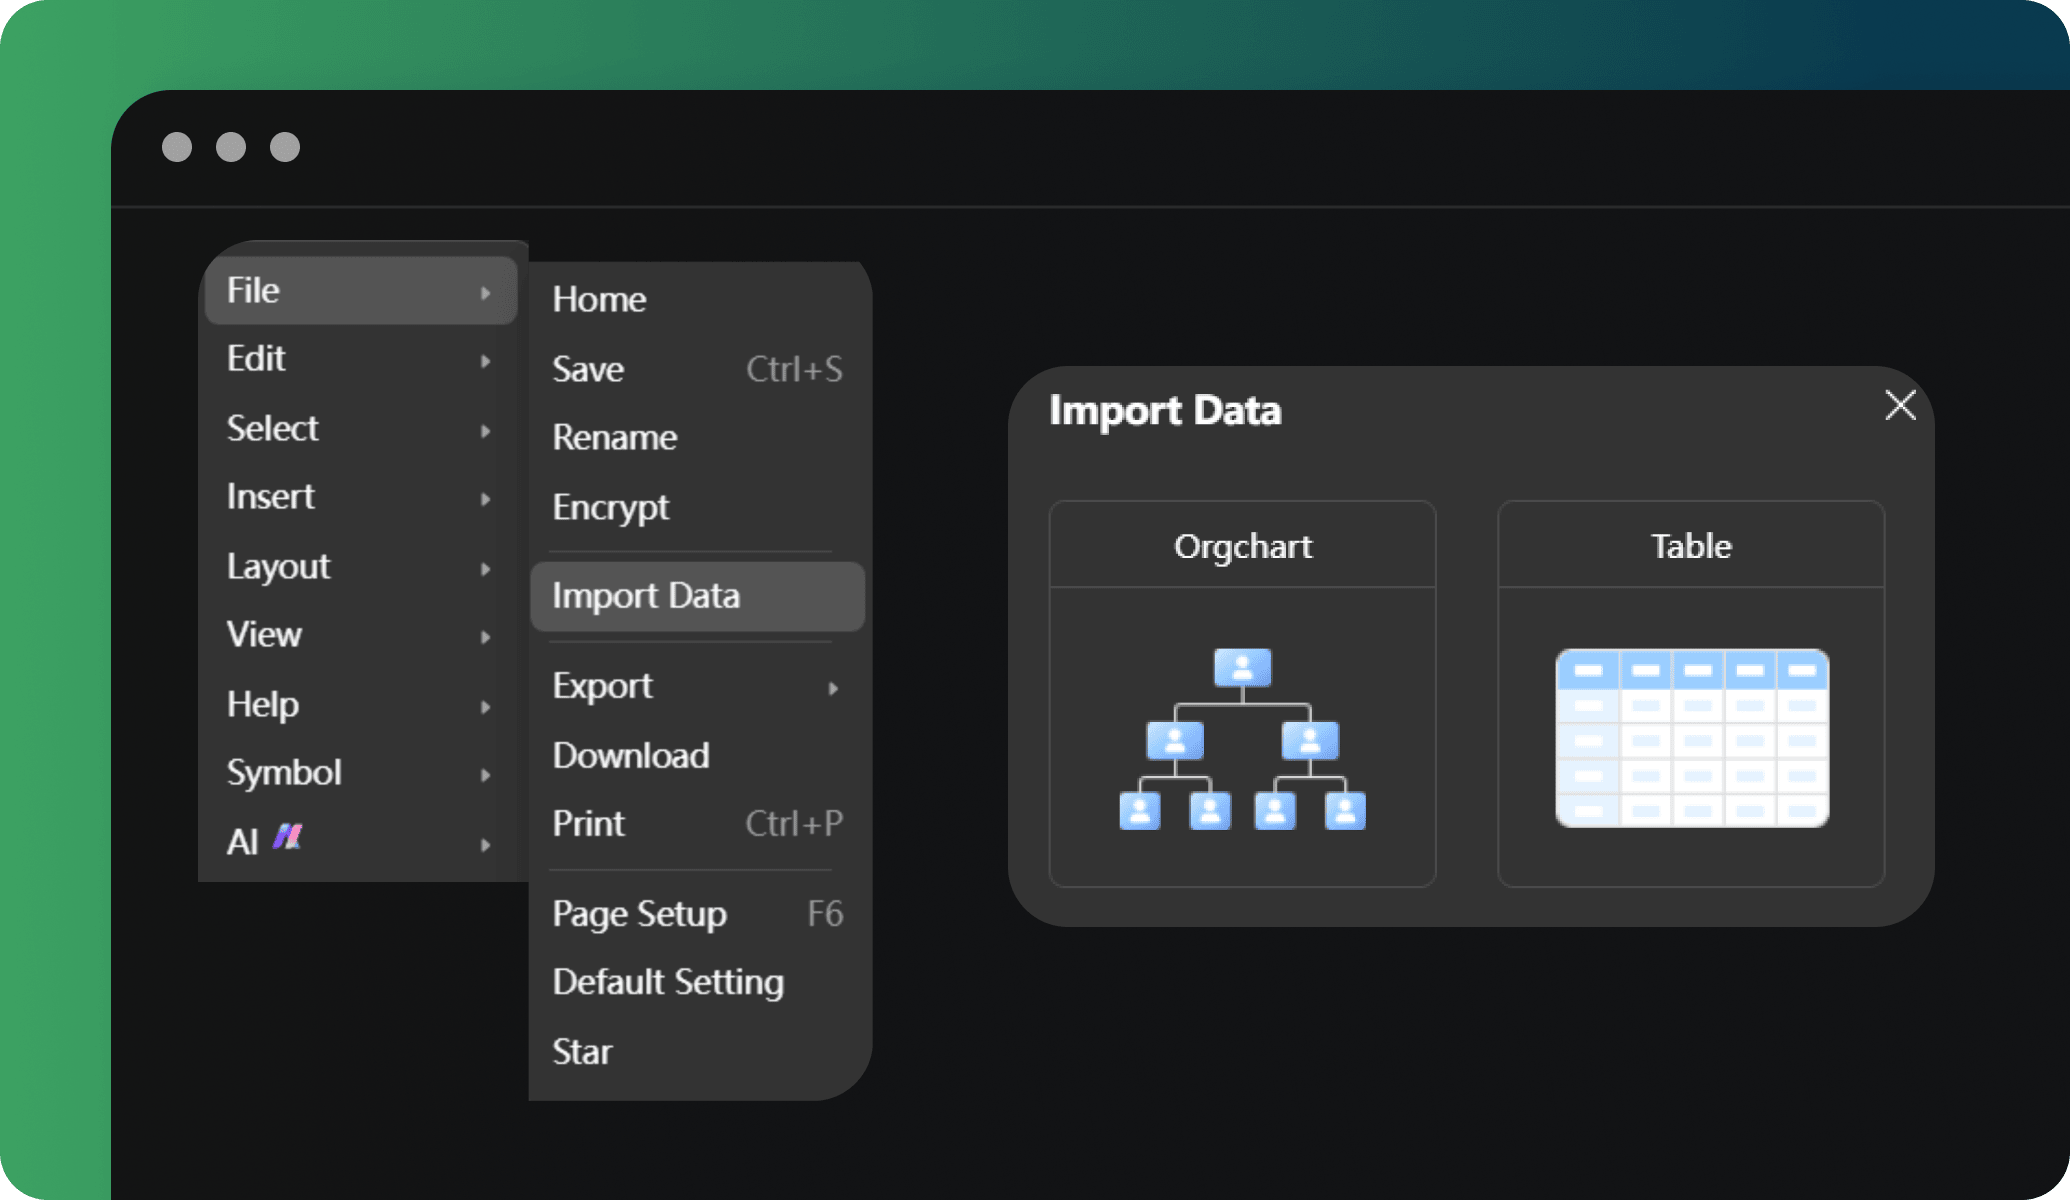Expand the File submenu arrow
Image resolution: width=2070 pixels, height=1200 pixels.
click(x=490, y=290)
